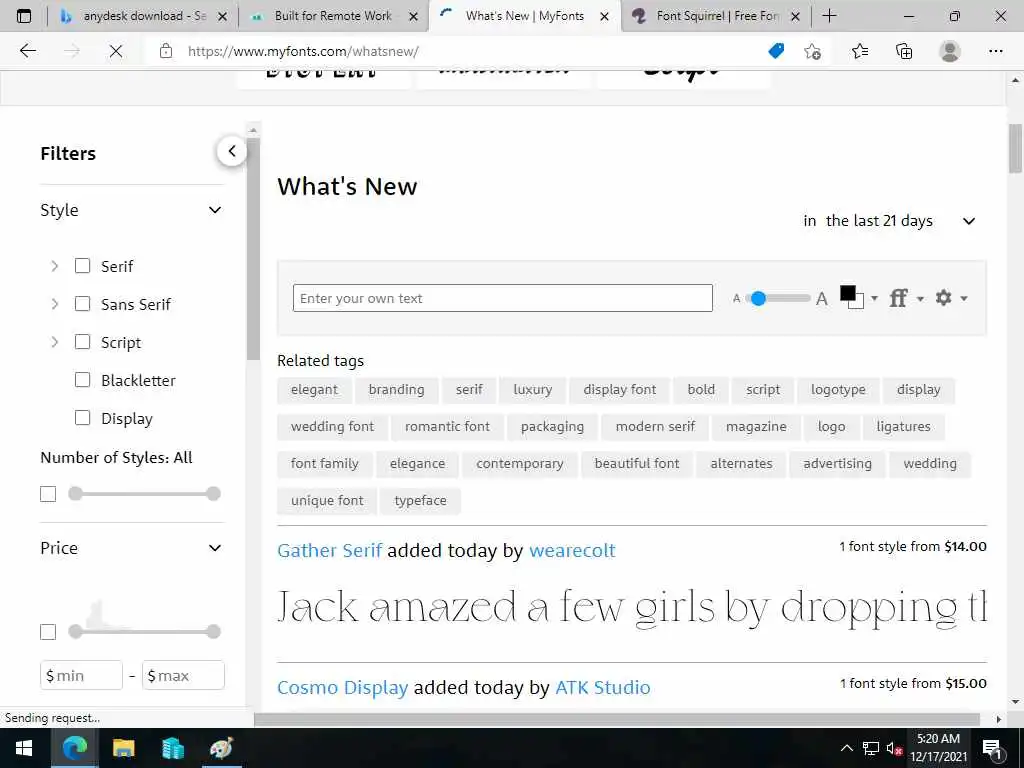Select the typeface tag
Image resolution: width=1024 pixels, height=768 pixels.
[x=421, y=501]
